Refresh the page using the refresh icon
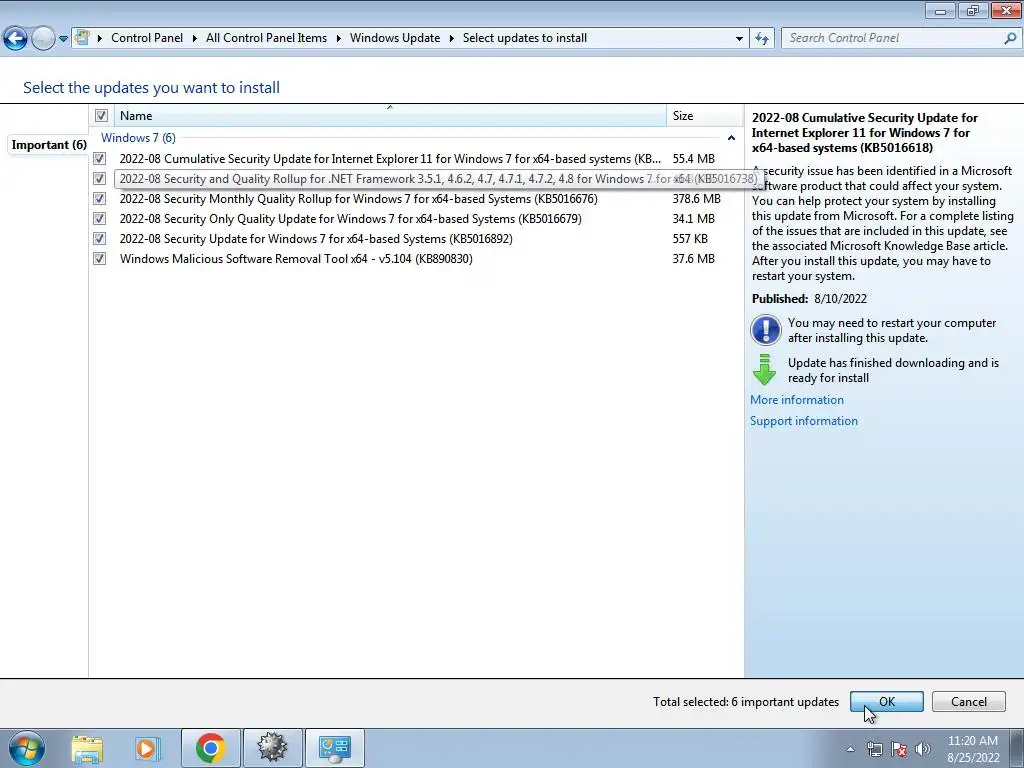 click(x=761, y=39)
